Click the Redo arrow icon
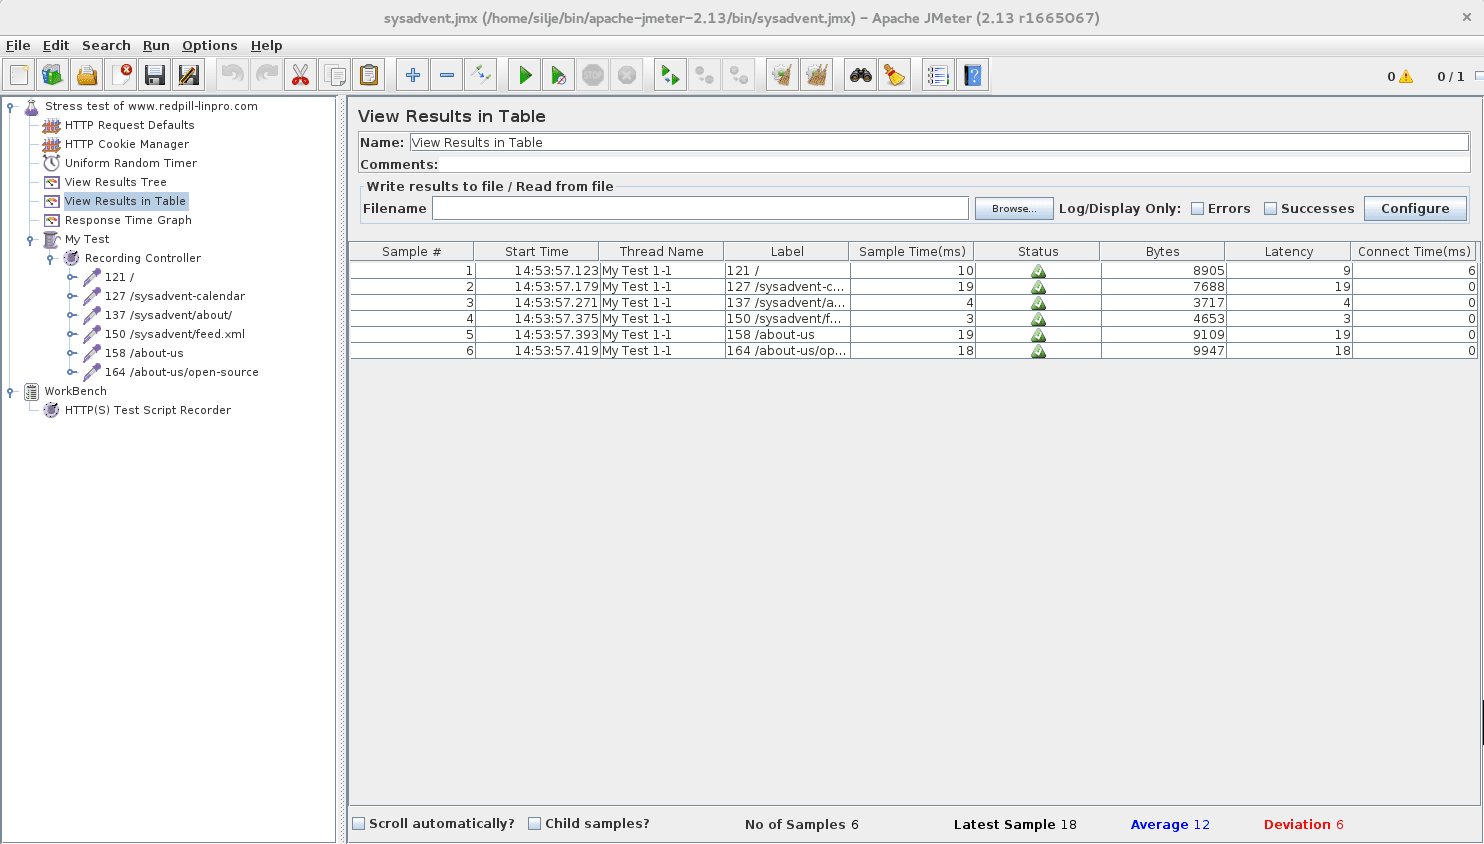The height and width of the screenshot is (844, 1484). coord(266,75)
